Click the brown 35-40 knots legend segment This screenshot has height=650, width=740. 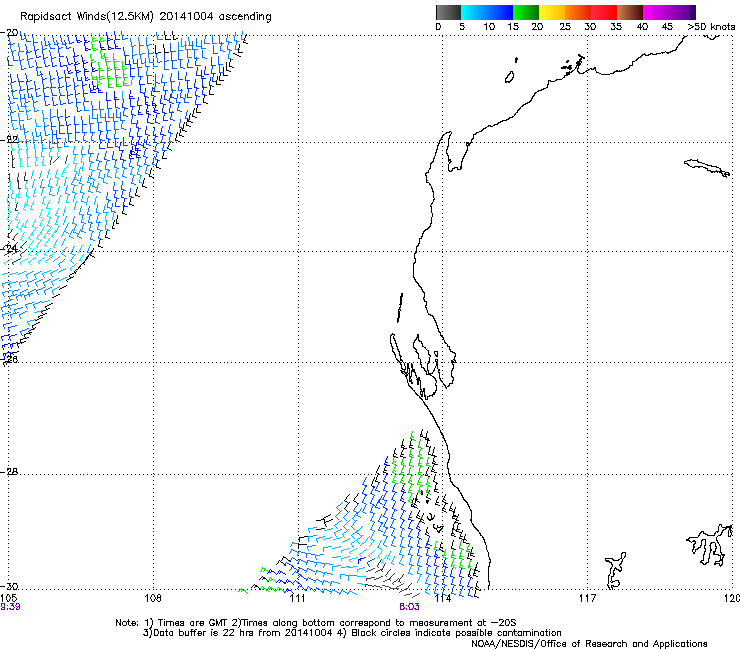click(x=630, y=12)
